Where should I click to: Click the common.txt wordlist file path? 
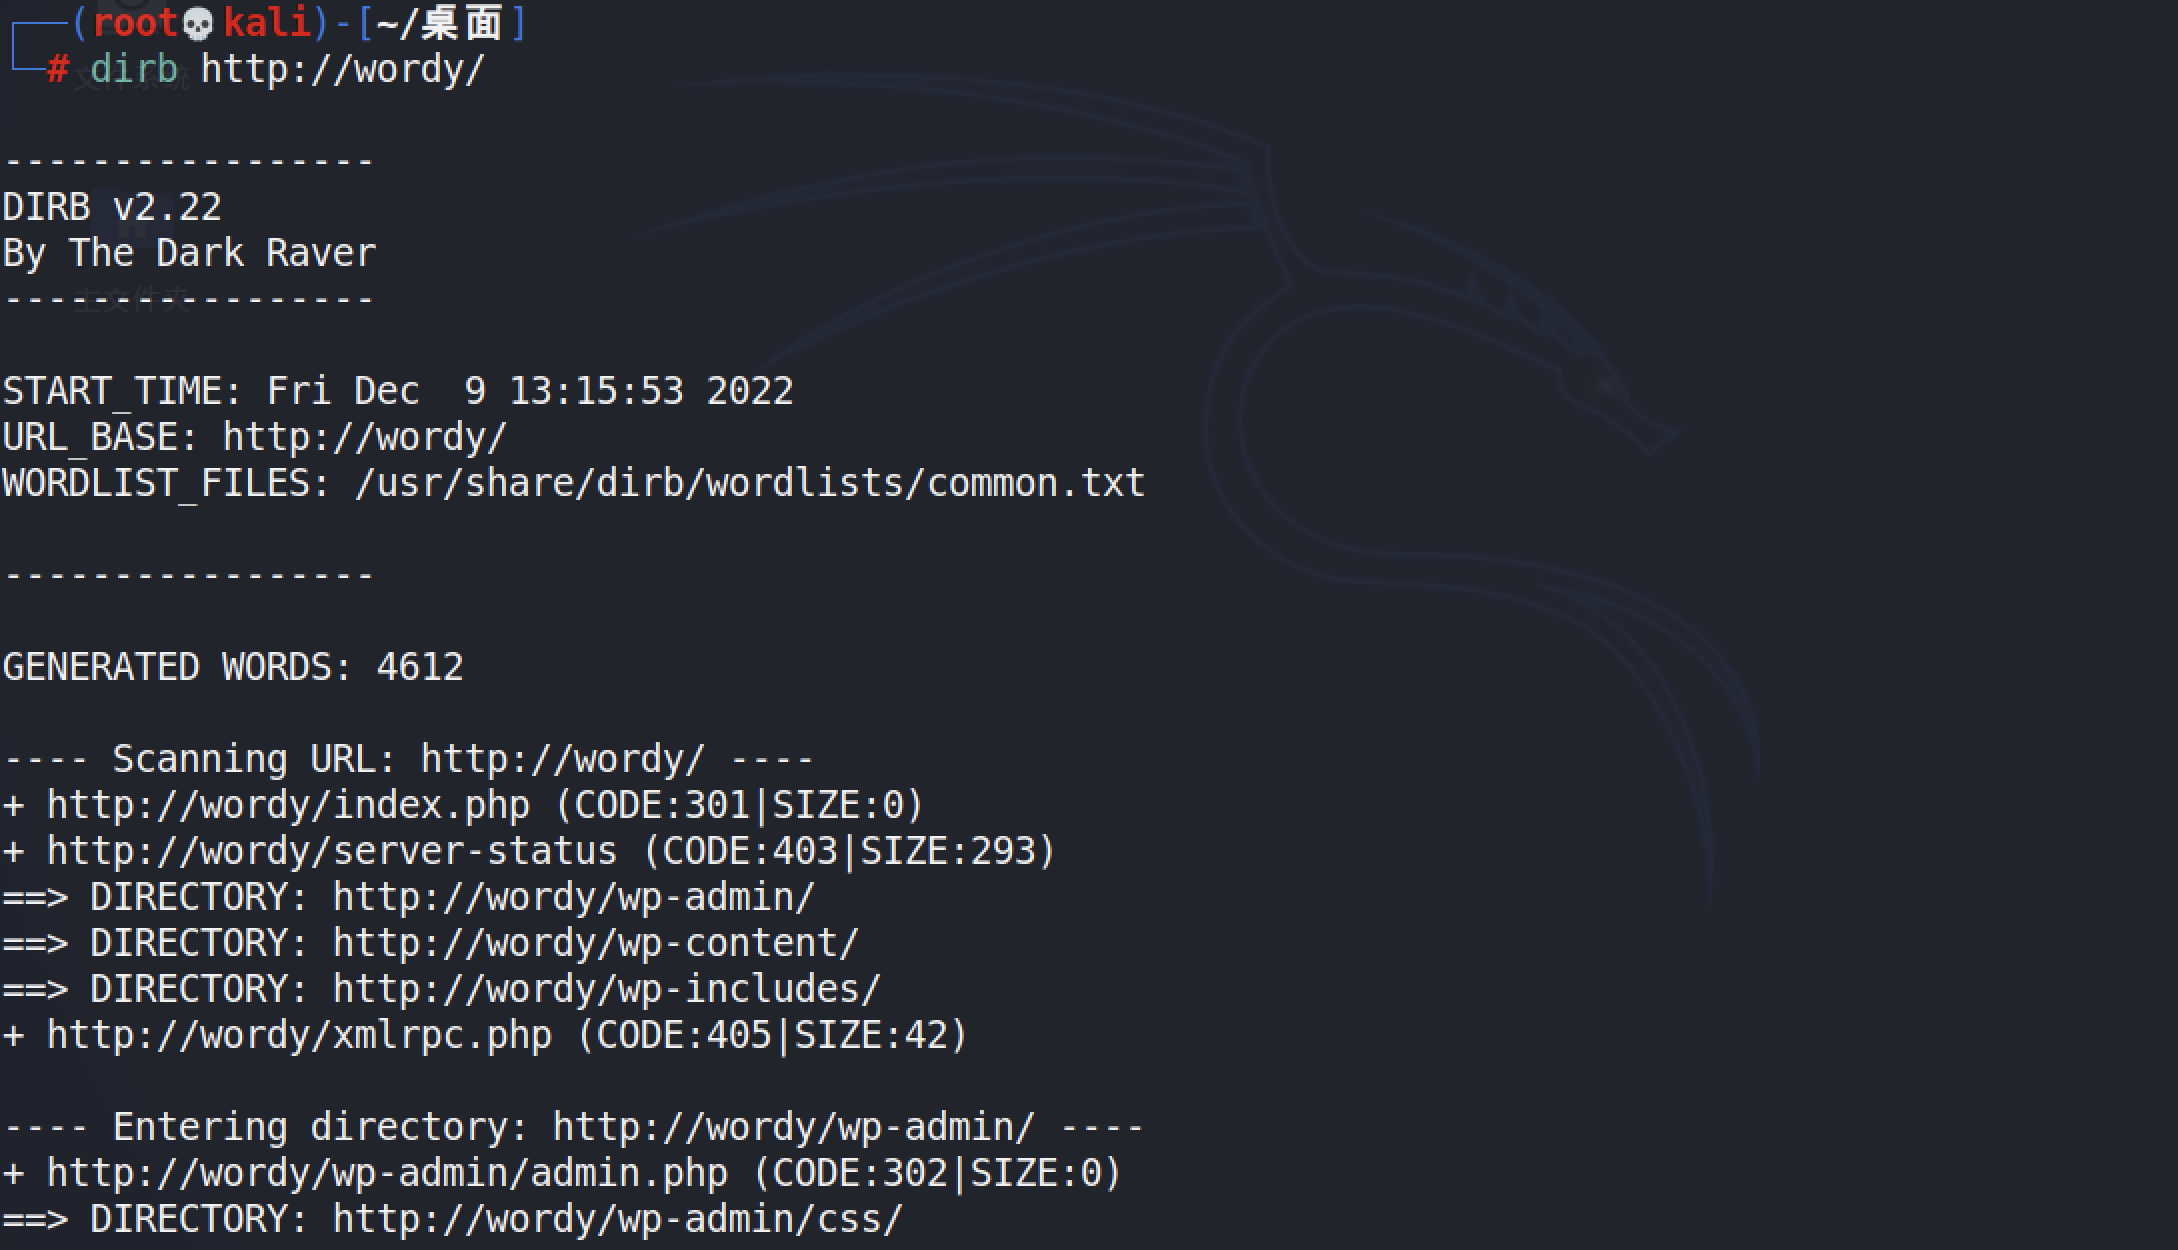750,483
